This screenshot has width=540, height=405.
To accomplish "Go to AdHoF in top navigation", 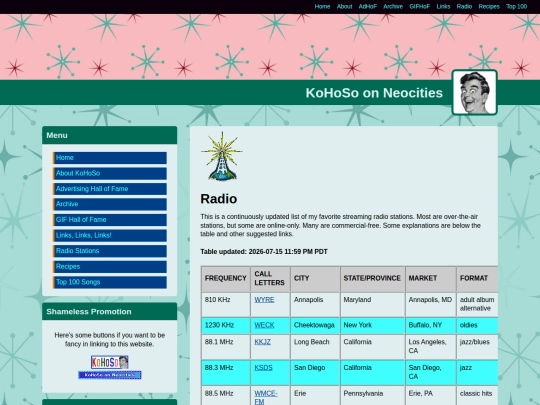I will 368,7.
